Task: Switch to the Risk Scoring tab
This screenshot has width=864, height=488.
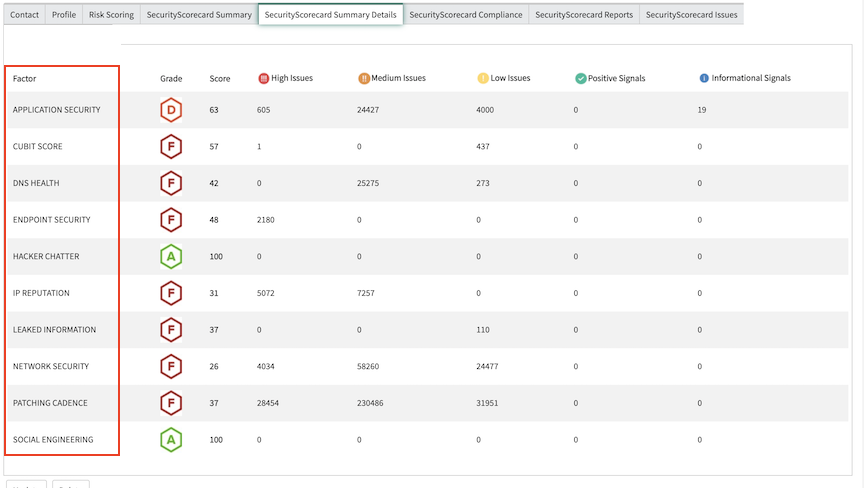Action: (111, 15)
